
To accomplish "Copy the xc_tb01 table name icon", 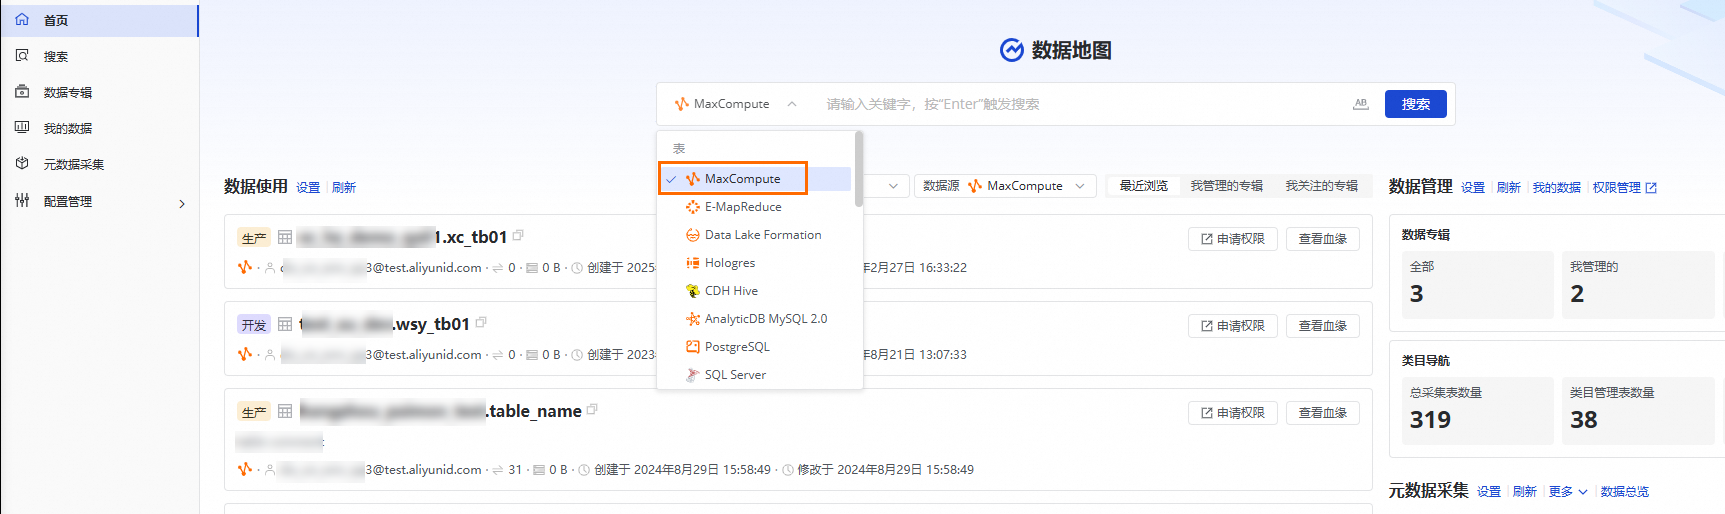I will [518, 236].
